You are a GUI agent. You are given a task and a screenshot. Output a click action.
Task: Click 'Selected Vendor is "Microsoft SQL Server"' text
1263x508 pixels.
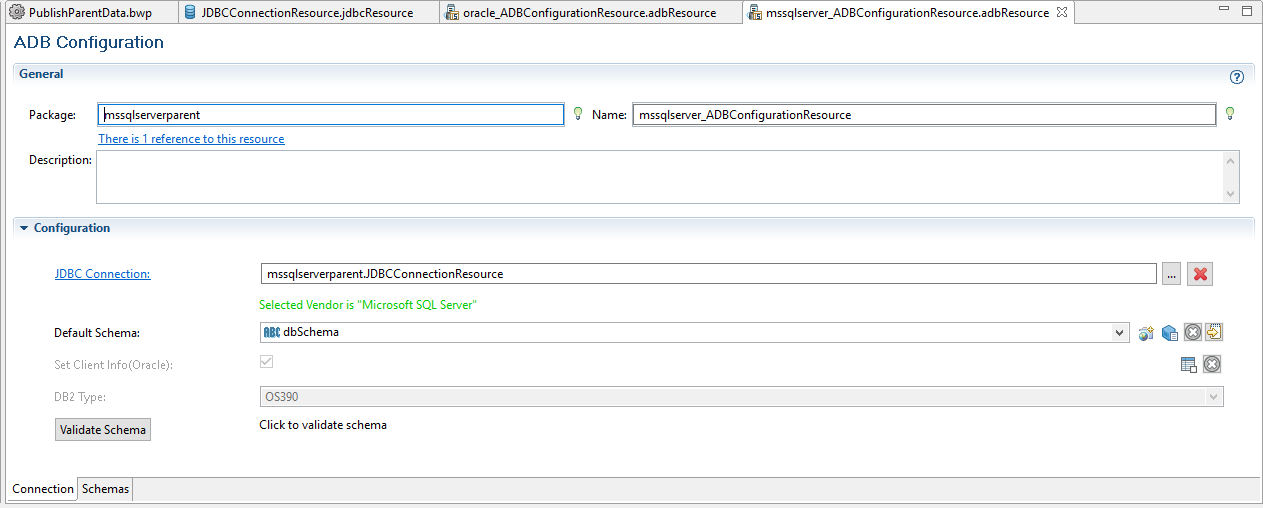pyautogui.click(x=368, y=305)
